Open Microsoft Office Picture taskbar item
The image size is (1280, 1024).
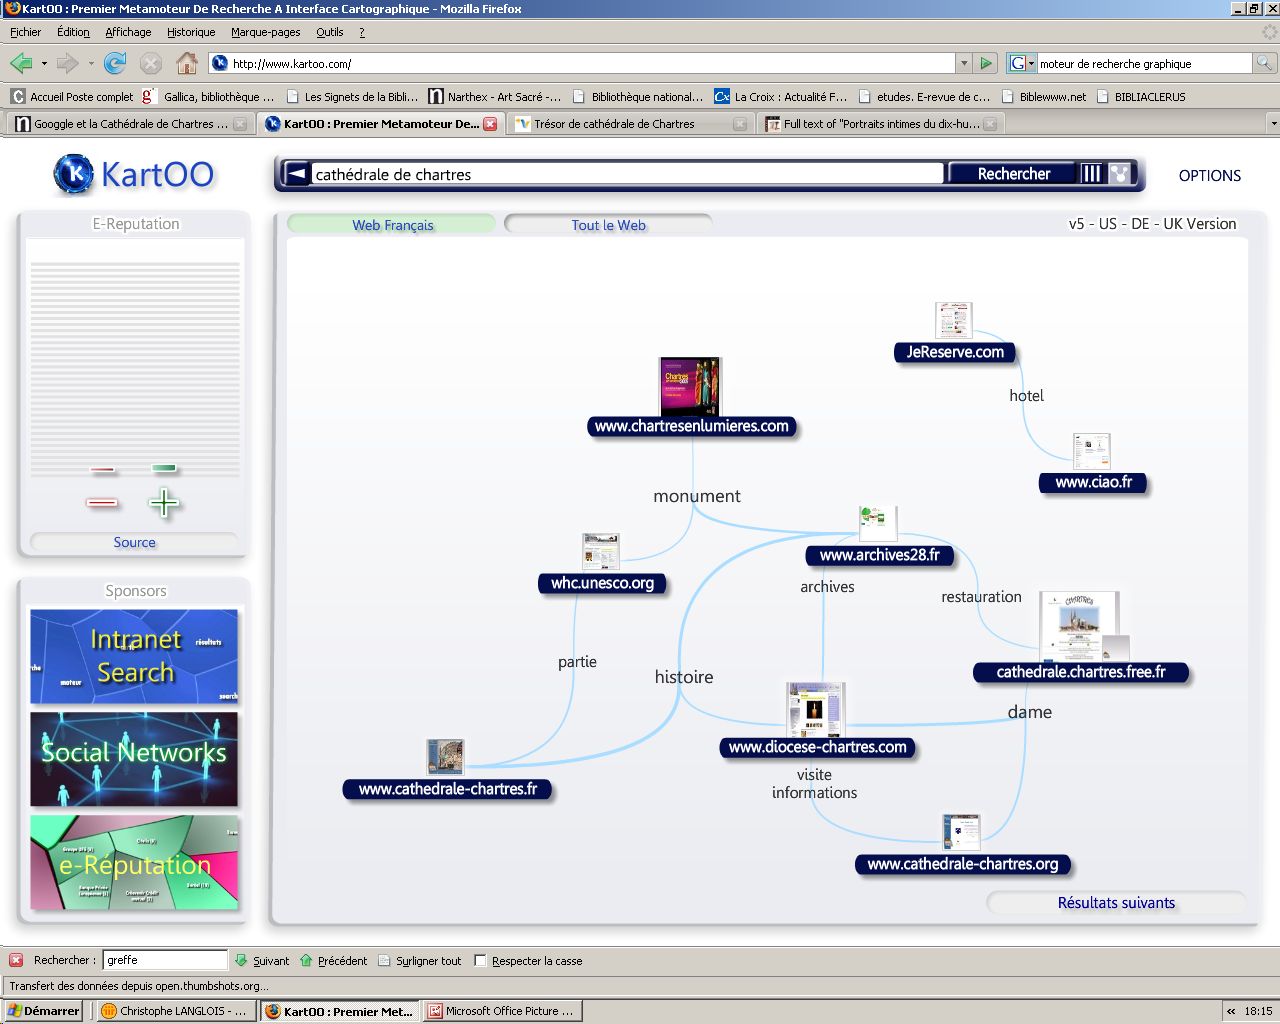[x=502, y=1011]
